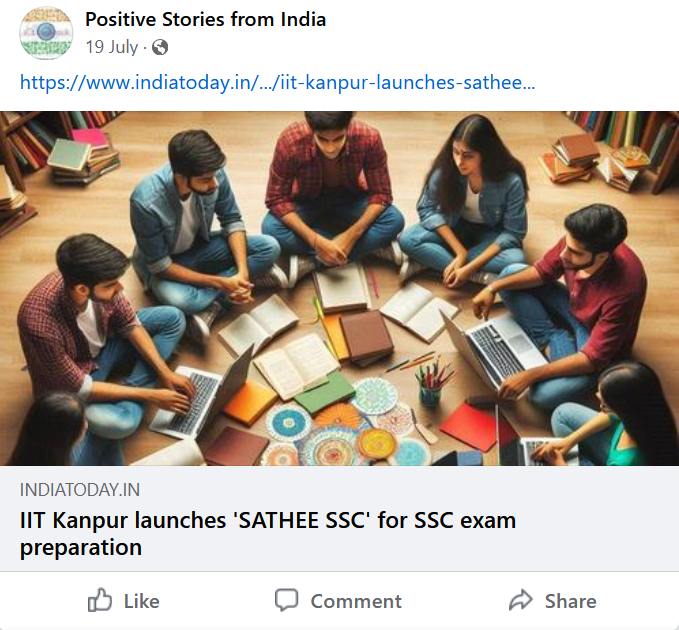Click the Comment speech bubble icon
Image resolution: width=679 pixels, height=630 pixels.
coord(287,600)
